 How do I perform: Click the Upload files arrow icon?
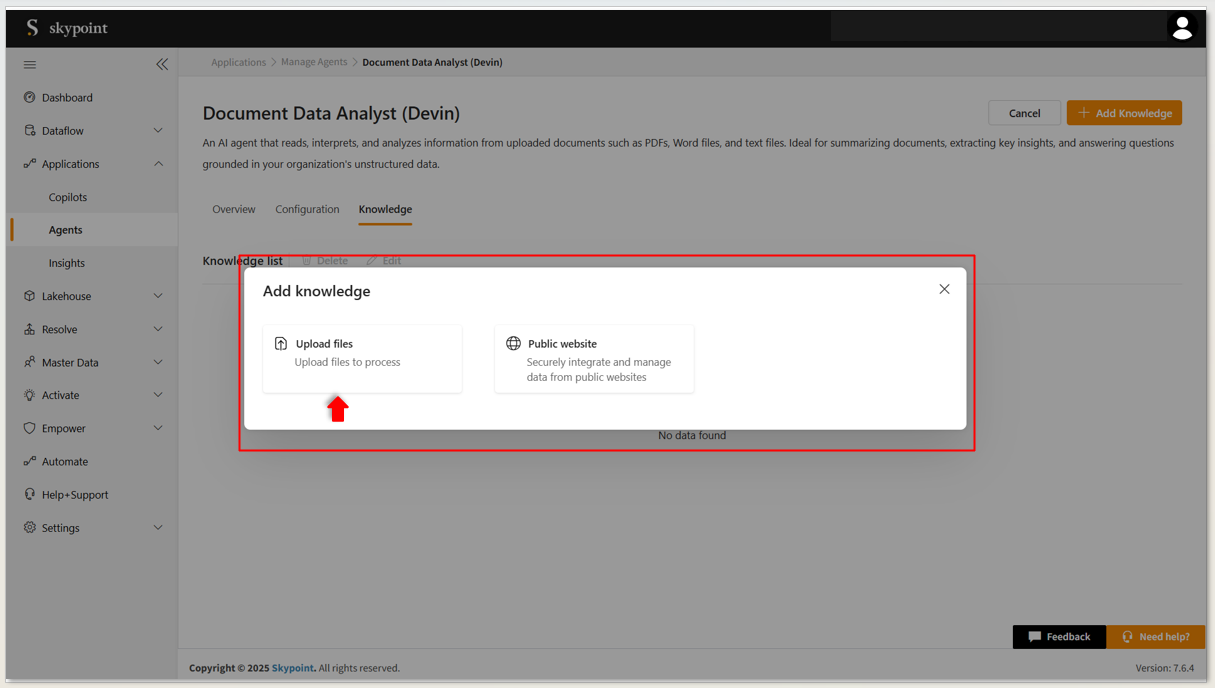click(281, 343)
